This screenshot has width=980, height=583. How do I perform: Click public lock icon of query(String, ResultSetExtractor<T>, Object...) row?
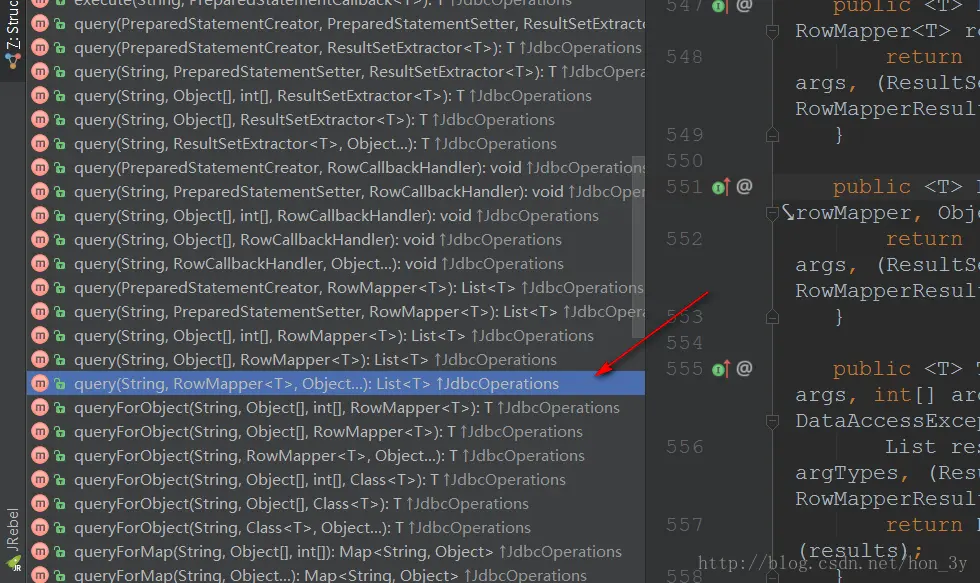pos(60,144)
